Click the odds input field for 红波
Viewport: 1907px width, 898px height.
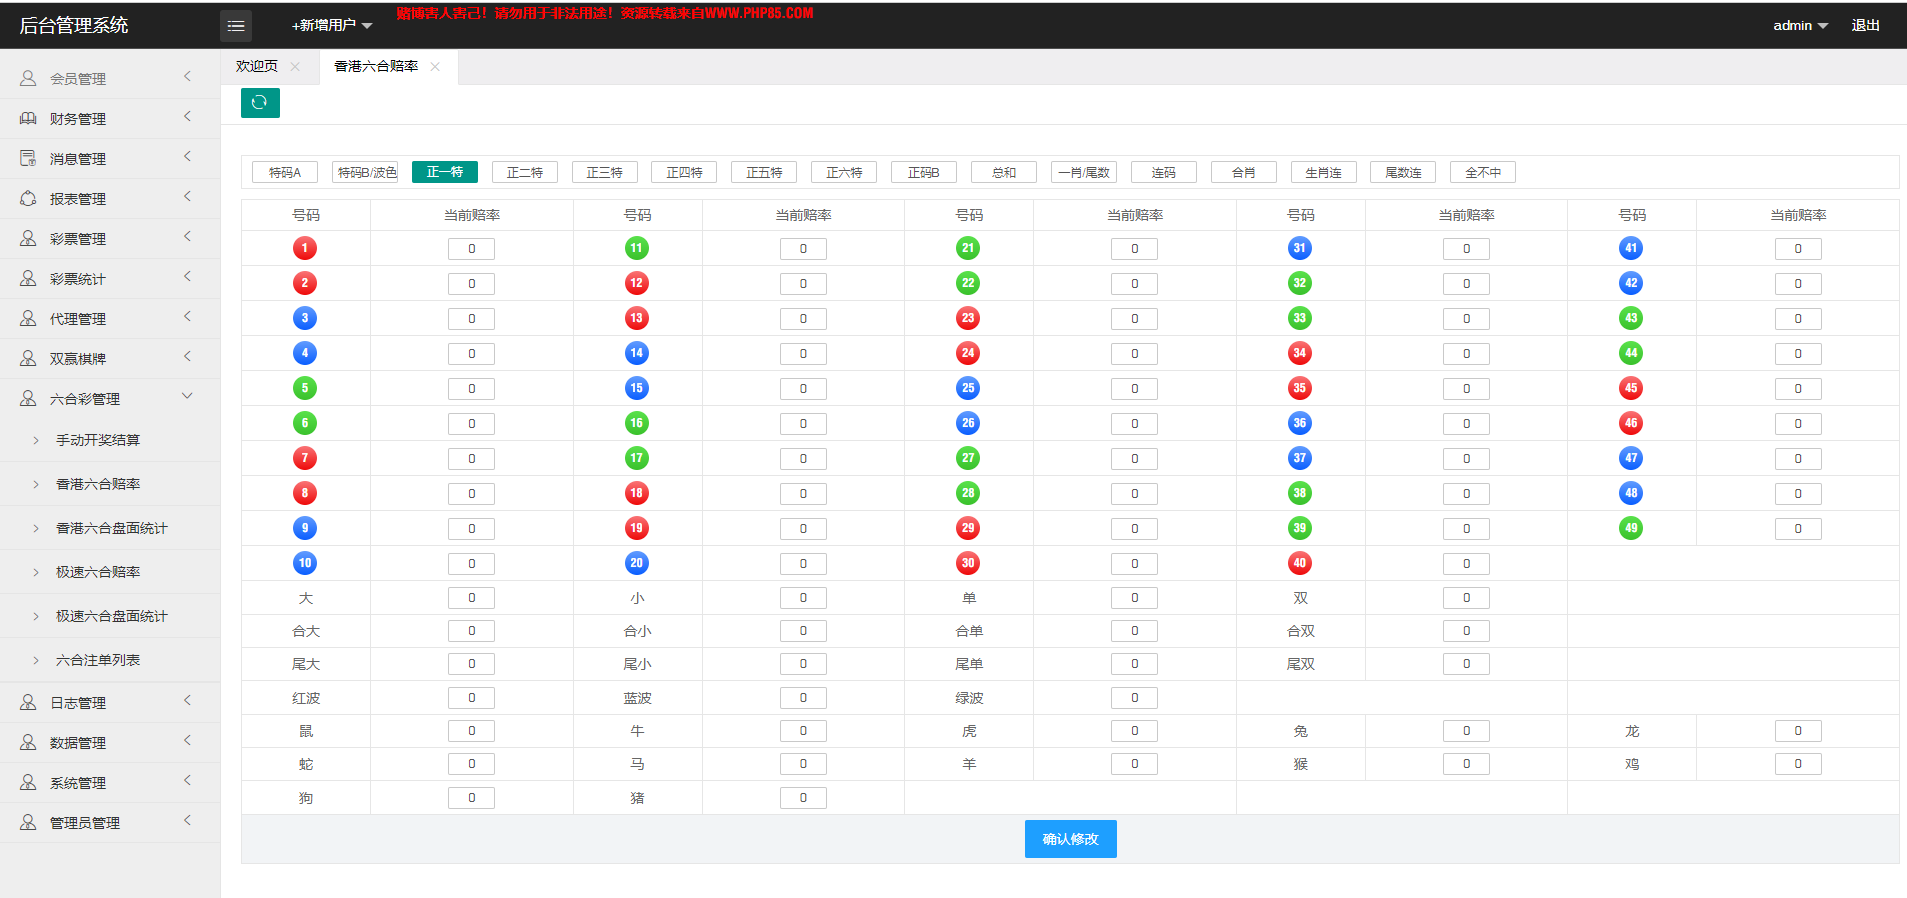pos(472,698)
